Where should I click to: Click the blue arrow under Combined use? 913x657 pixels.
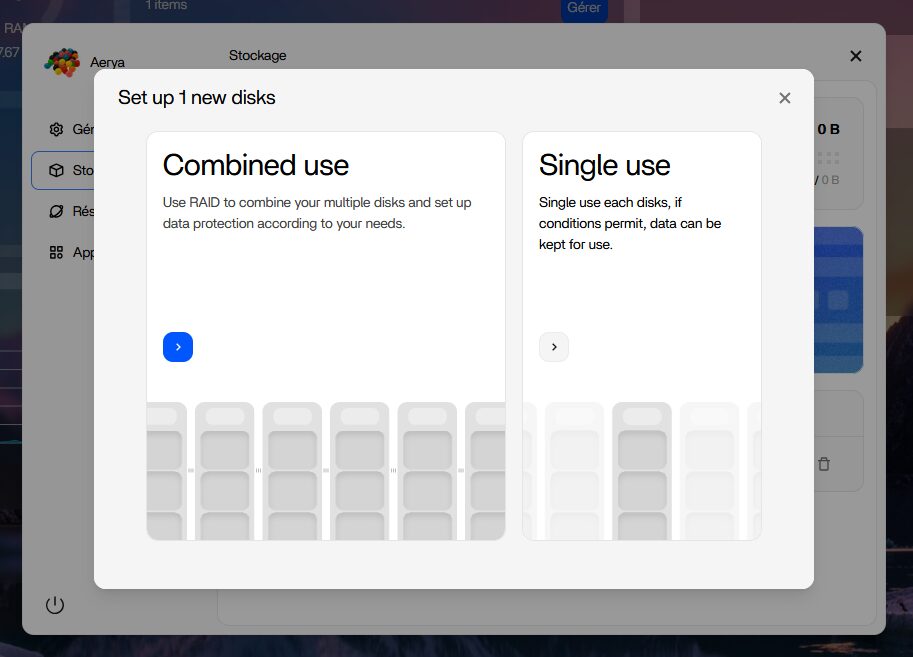pos(178,347)
